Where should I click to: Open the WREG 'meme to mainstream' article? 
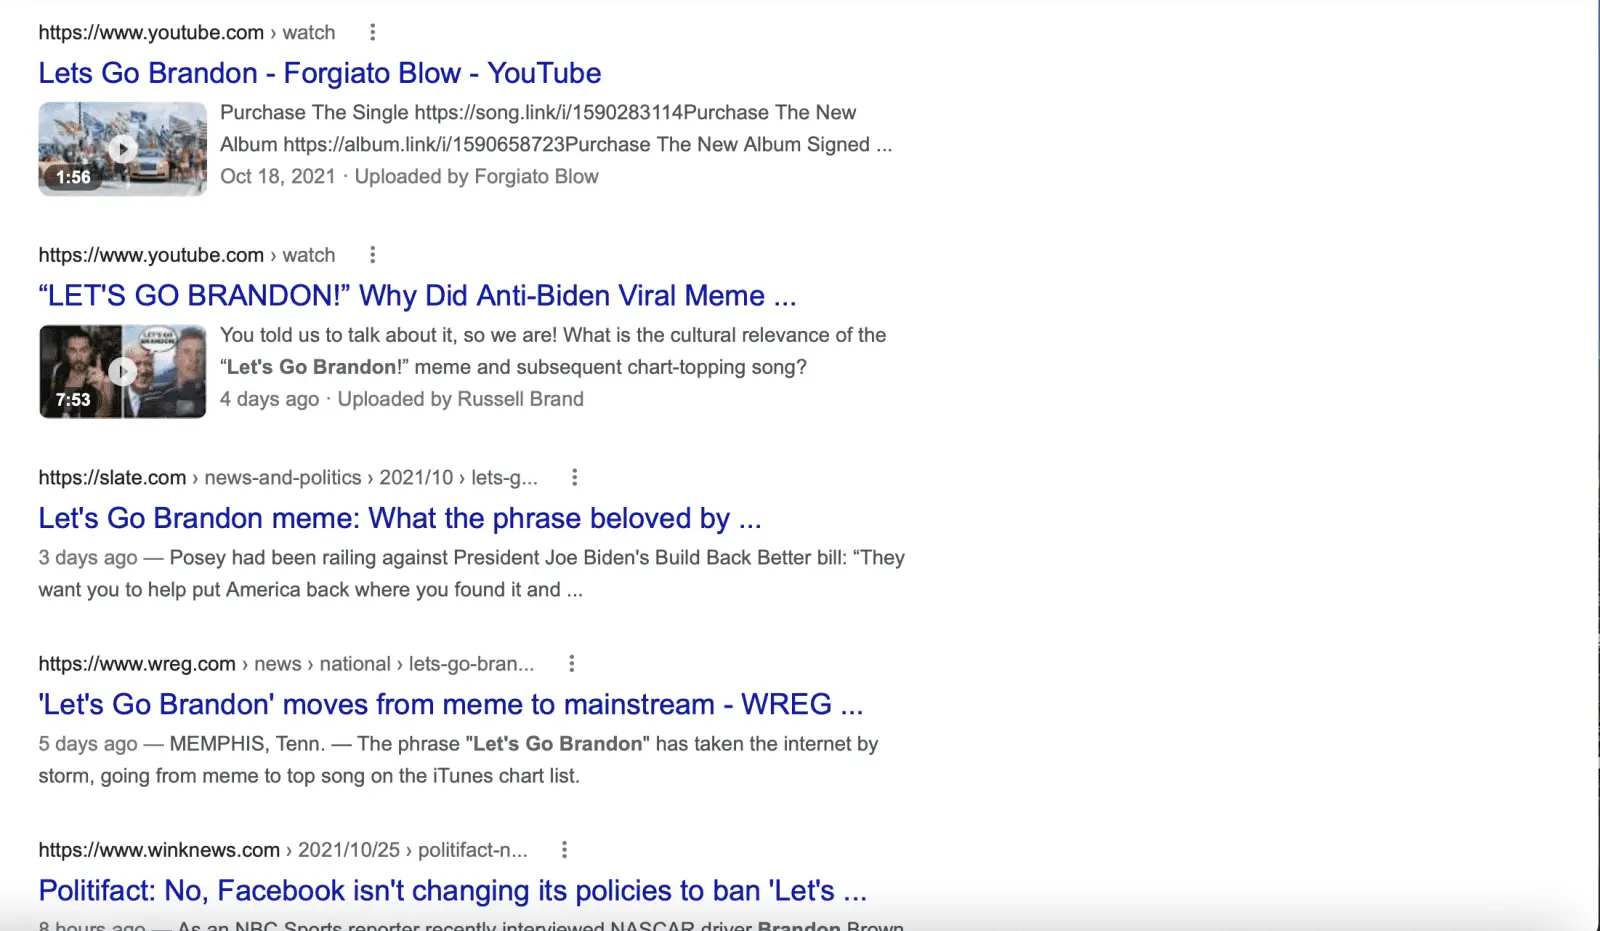[x=451, y=704]
